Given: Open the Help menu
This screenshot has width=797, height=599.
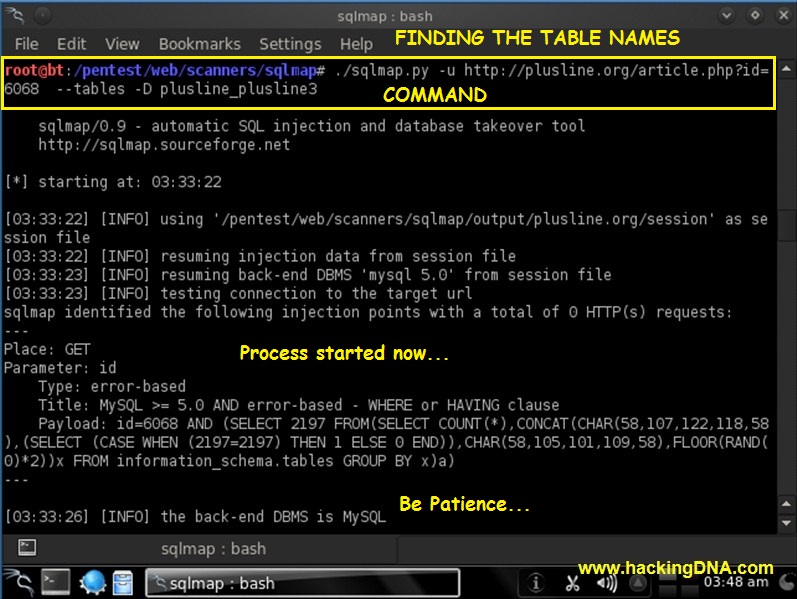Looking at the screenshot, I should (356, 44).
